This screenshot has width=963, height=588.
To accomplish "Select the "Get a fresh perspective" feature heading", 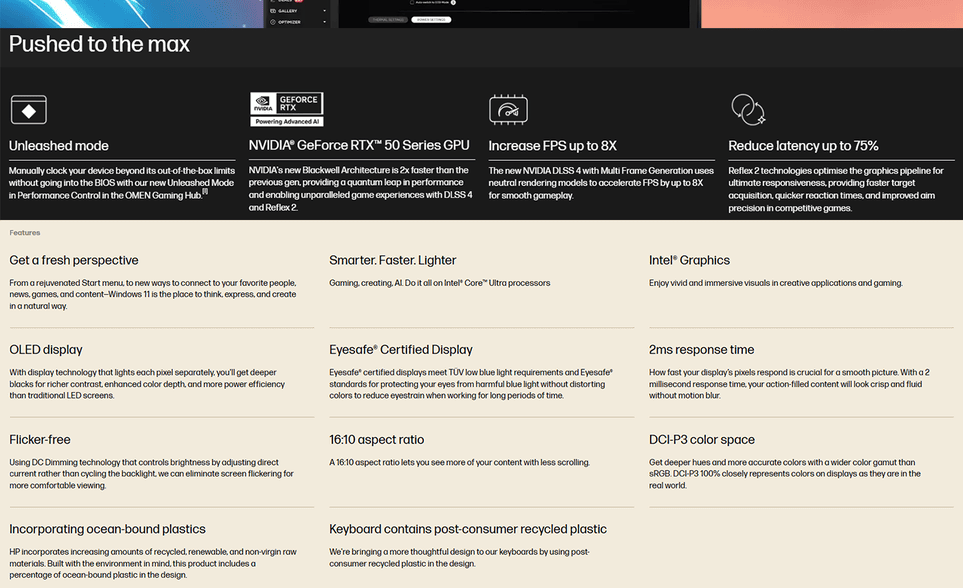I will point(74,260).
